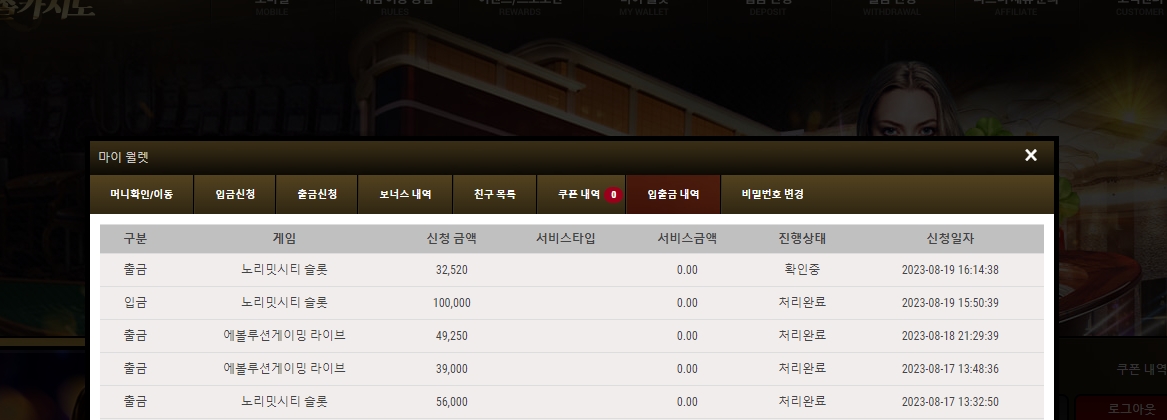The width and height of the screenshot is (1167, 420).
Task: Open the AFFILIATE navigation link
Action: (x=1015, y=7)
